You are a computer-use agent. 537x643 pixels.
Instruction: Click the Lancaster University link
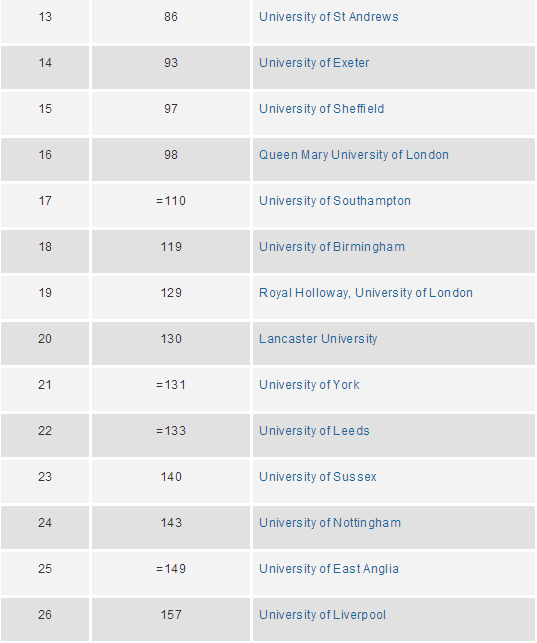click(318, 338)
